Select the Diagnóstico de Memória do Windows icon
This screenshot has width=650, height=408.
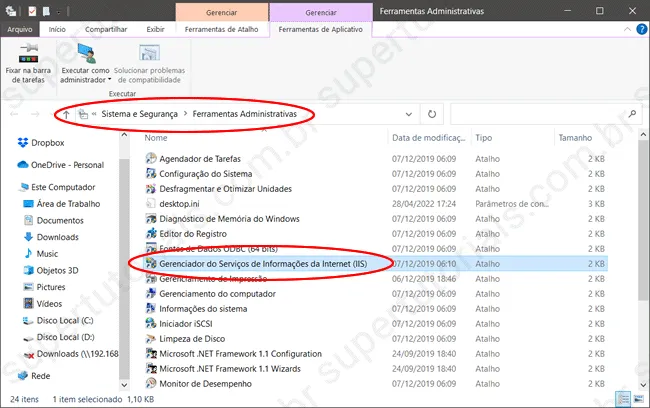click(151, 219)
